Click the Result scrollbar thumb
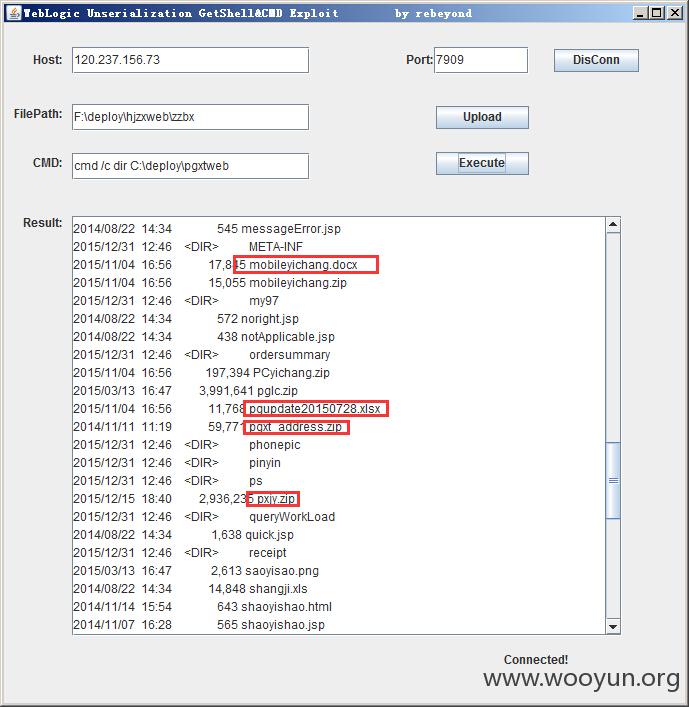Screen dimensions: 689x707 tap(613, 480)
